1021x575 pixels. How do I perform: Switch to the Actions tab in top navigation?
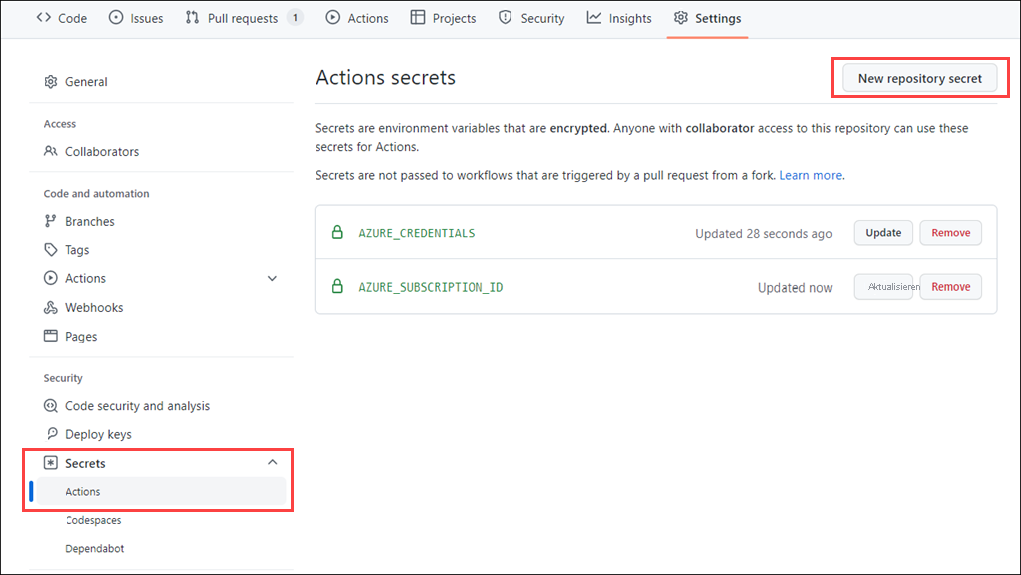pos(357,18)
